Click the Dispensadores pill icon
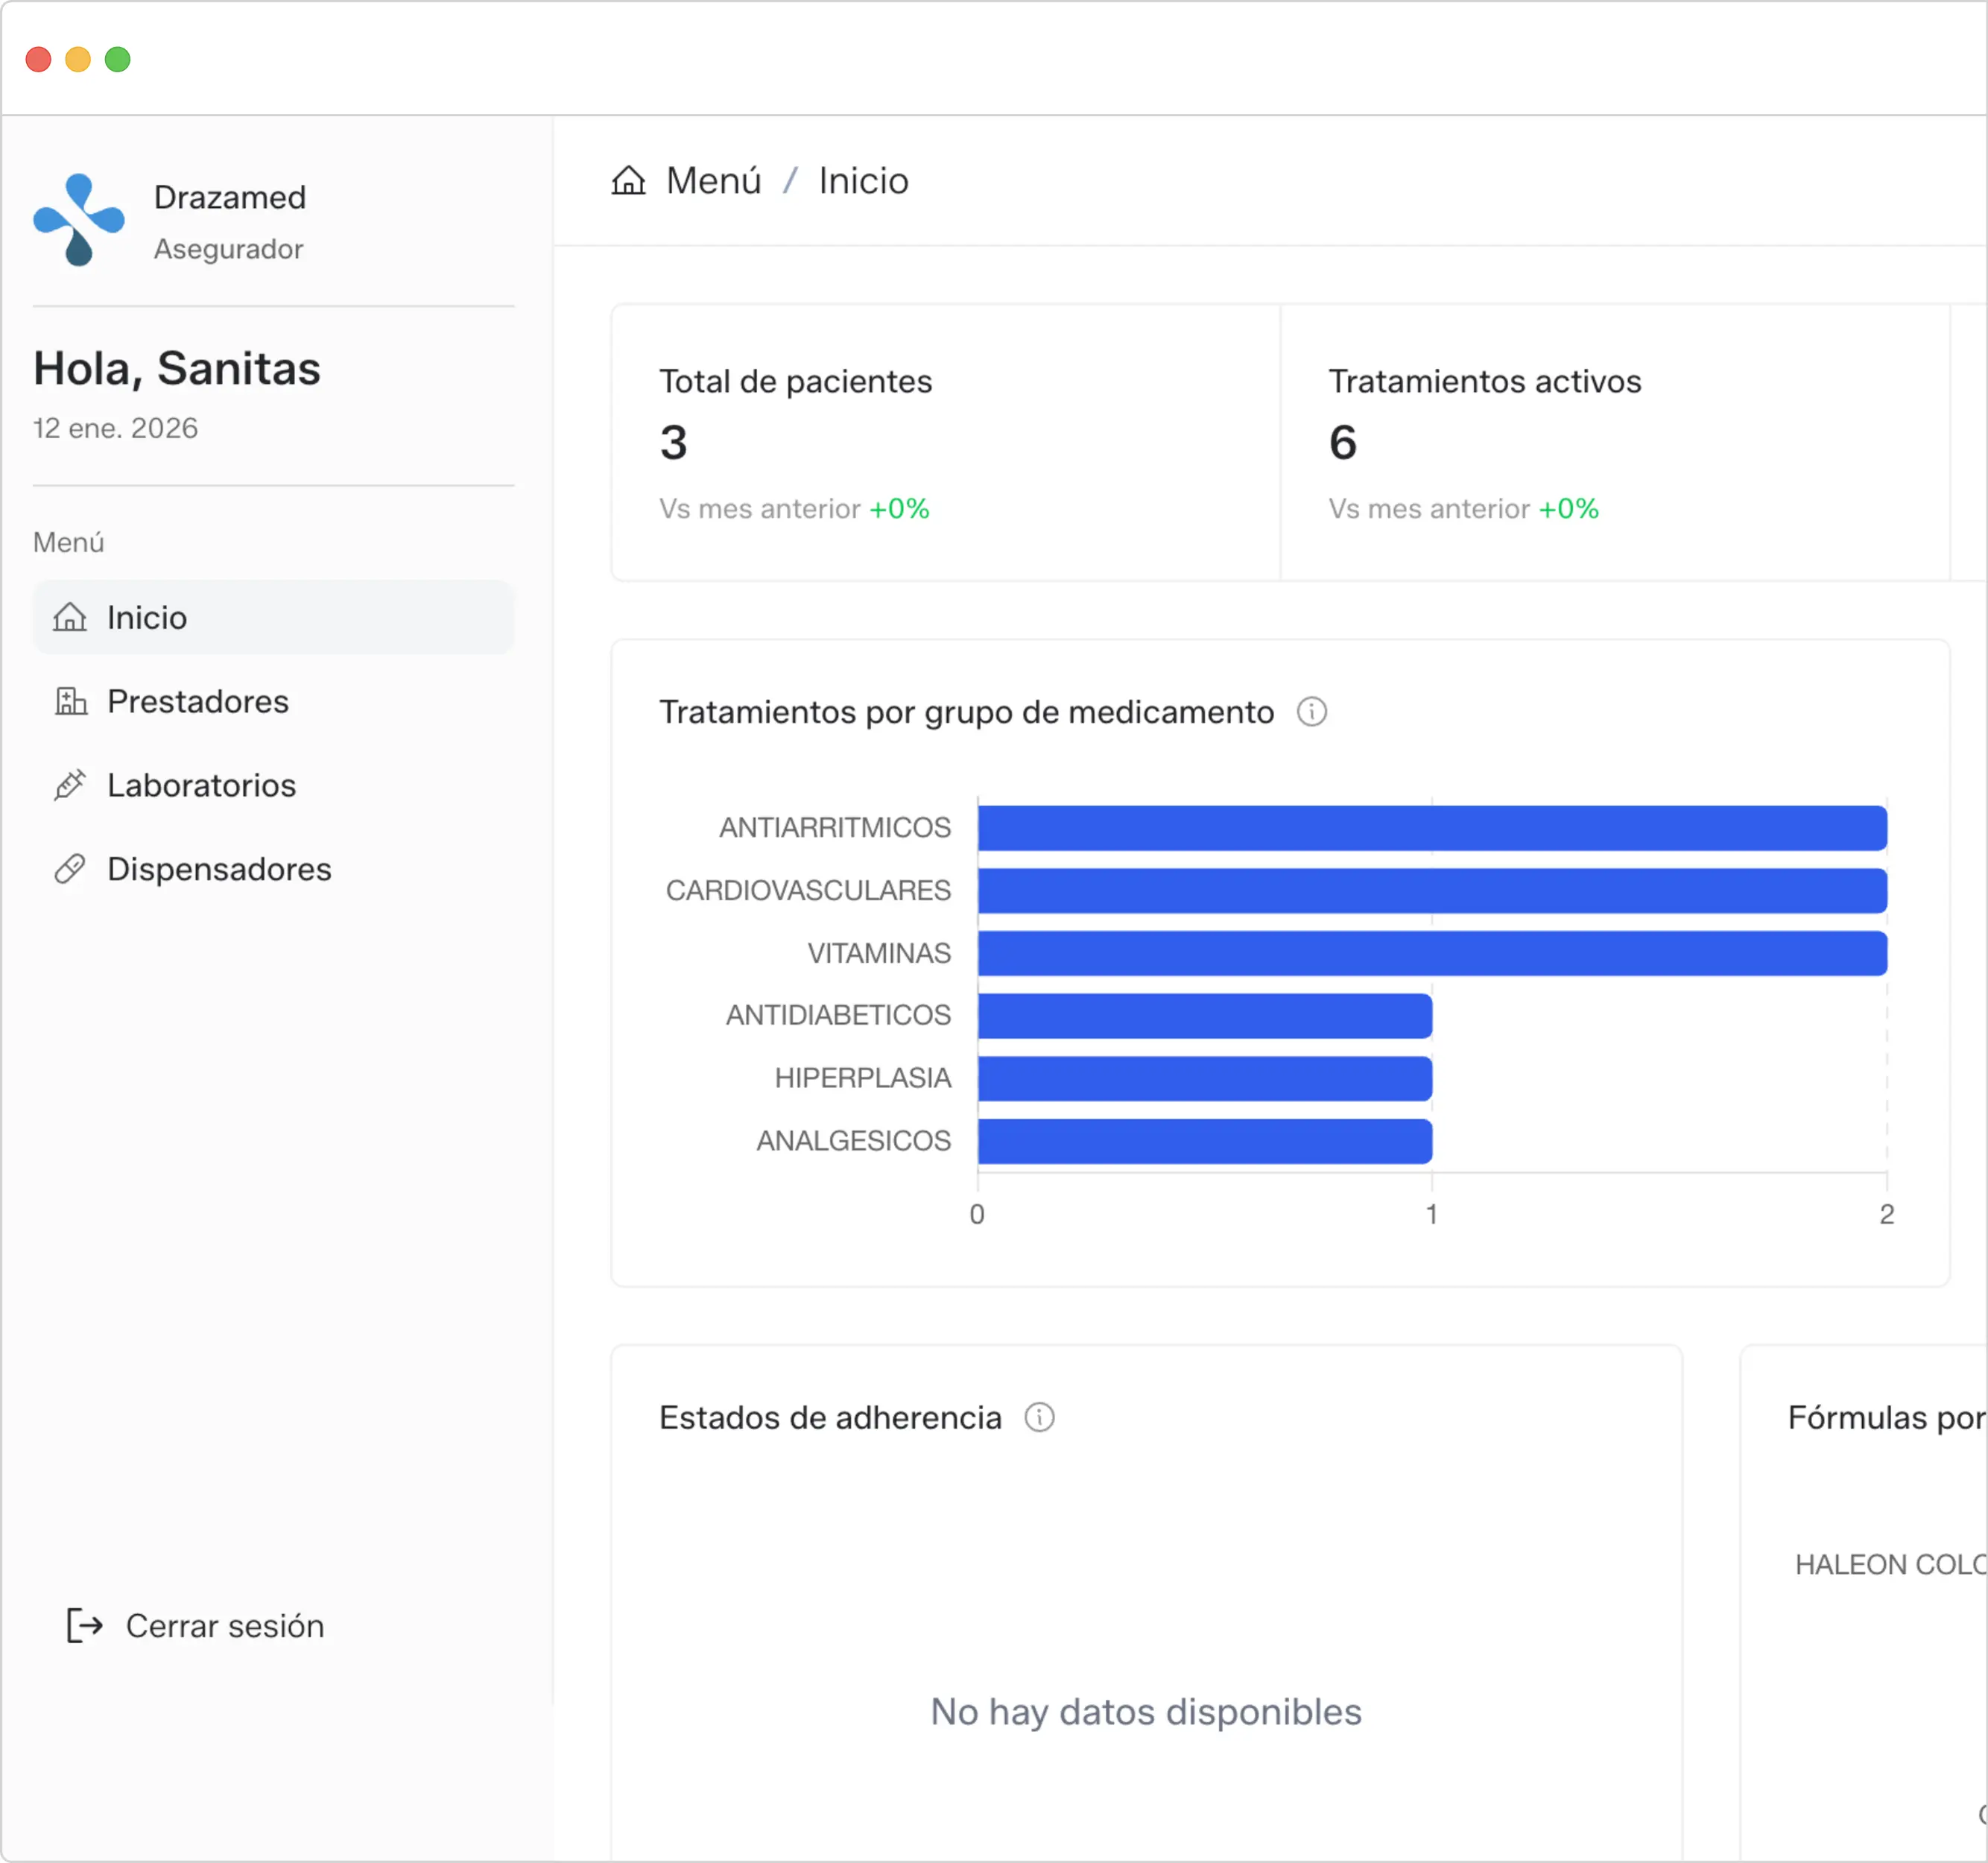The width and height of the screenshot is (1988, 1863). click(x=70, y=869)
